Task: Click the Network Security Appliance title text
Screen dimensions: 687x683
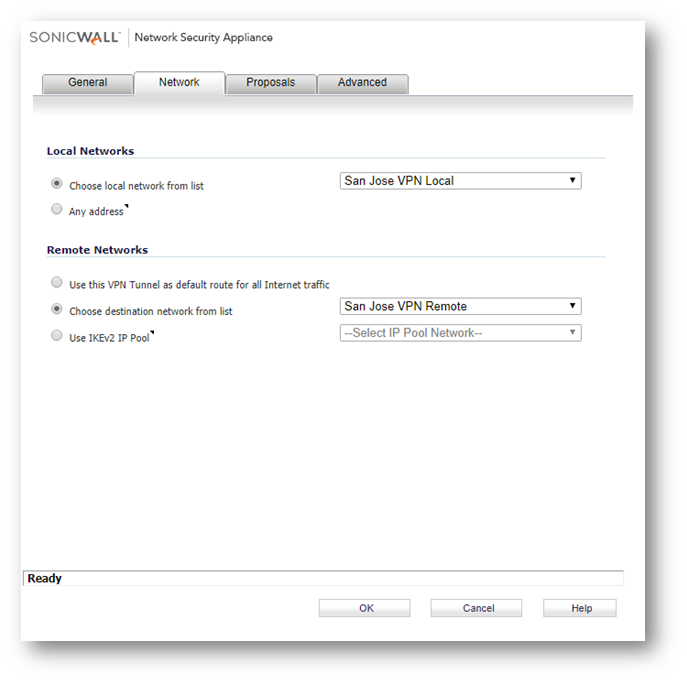Action: click(203, 38)
